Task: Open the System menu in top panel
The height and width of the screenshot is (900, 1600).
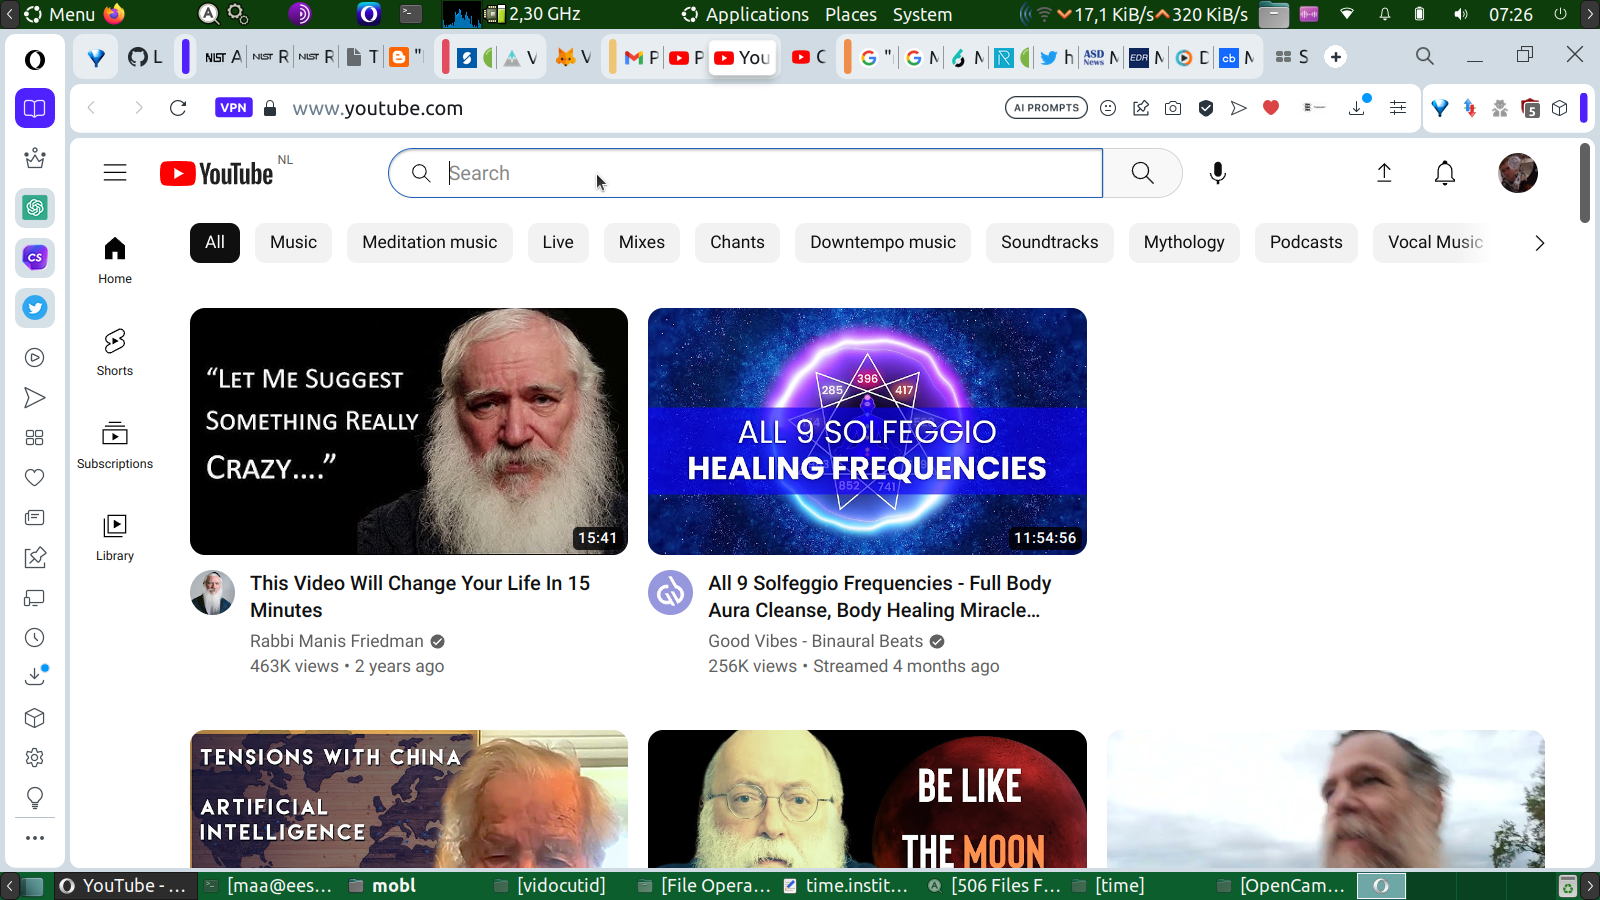Action: (922, 14)
